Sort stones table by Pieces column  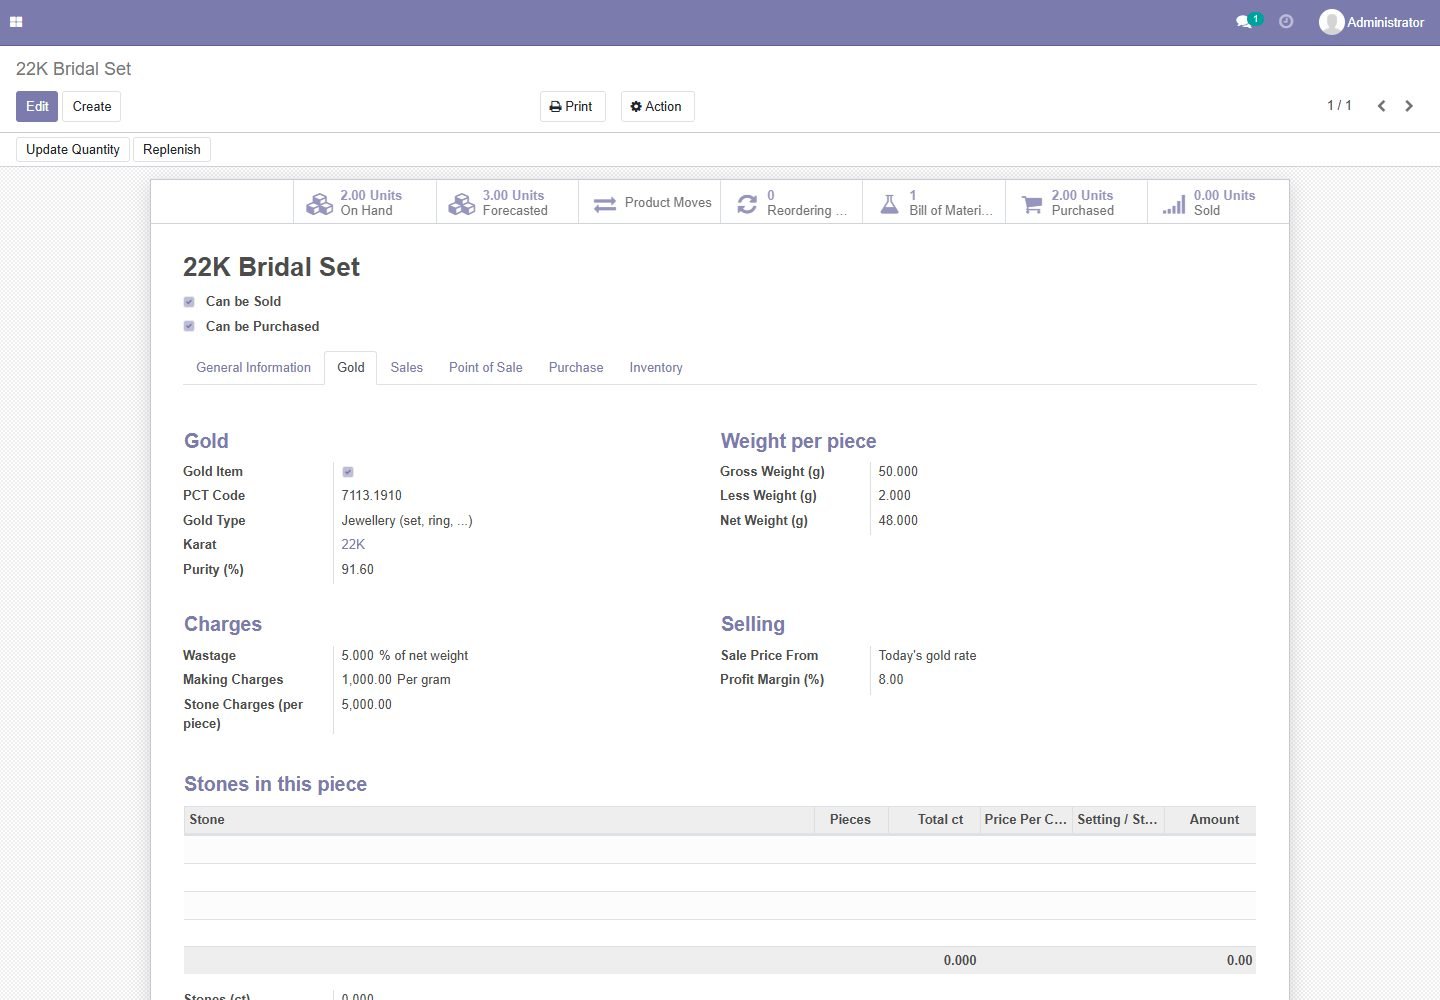851,819
